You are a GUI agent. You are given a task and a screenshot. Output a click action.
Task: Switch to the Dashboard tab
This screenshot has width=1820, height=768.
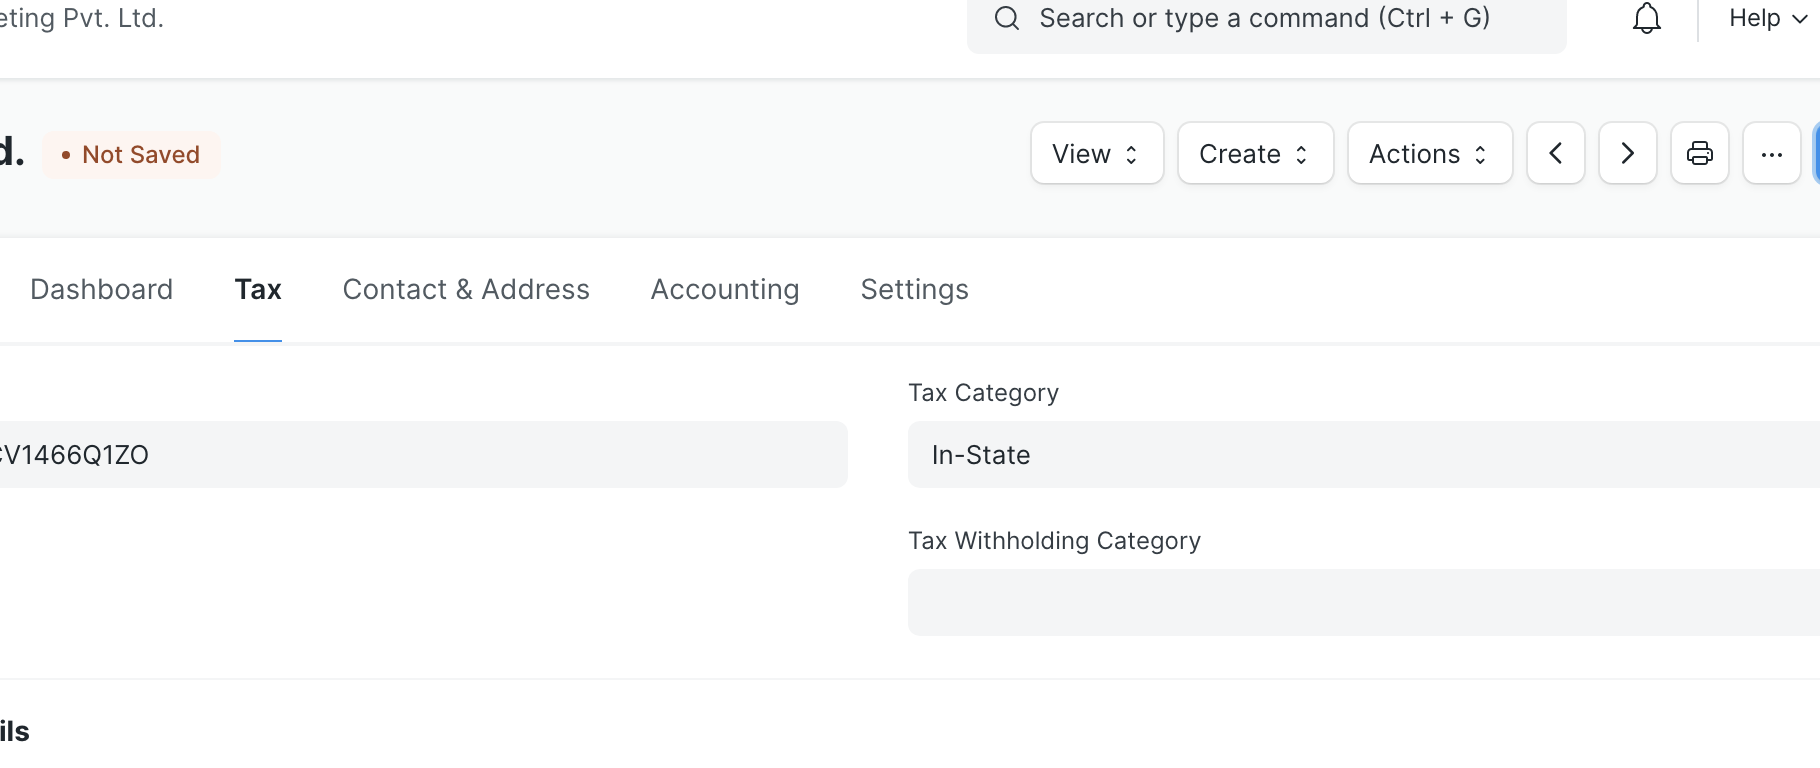[102, 289]
